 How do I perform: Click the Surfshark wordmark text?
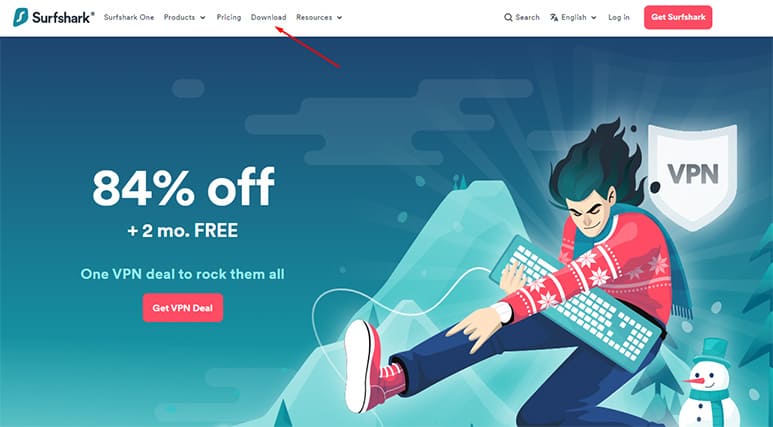tap(63, 17)
